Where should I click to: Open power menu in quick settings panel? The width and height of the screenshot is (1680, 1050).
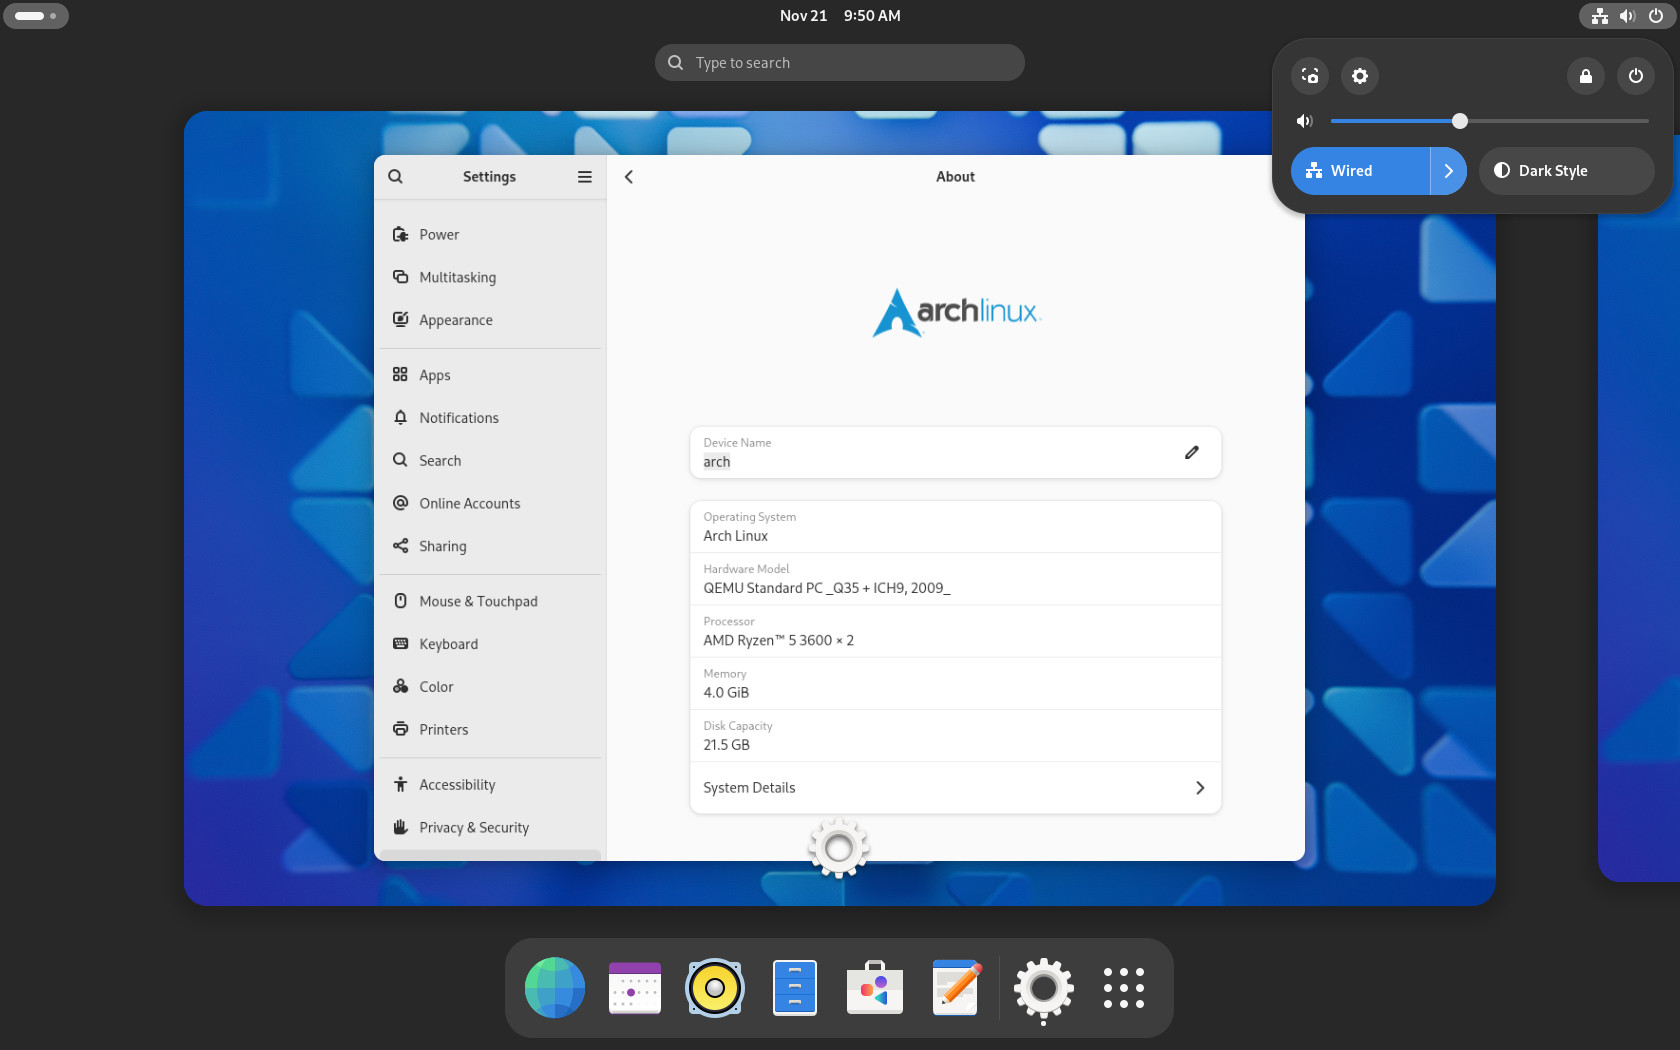[1636, 76]
